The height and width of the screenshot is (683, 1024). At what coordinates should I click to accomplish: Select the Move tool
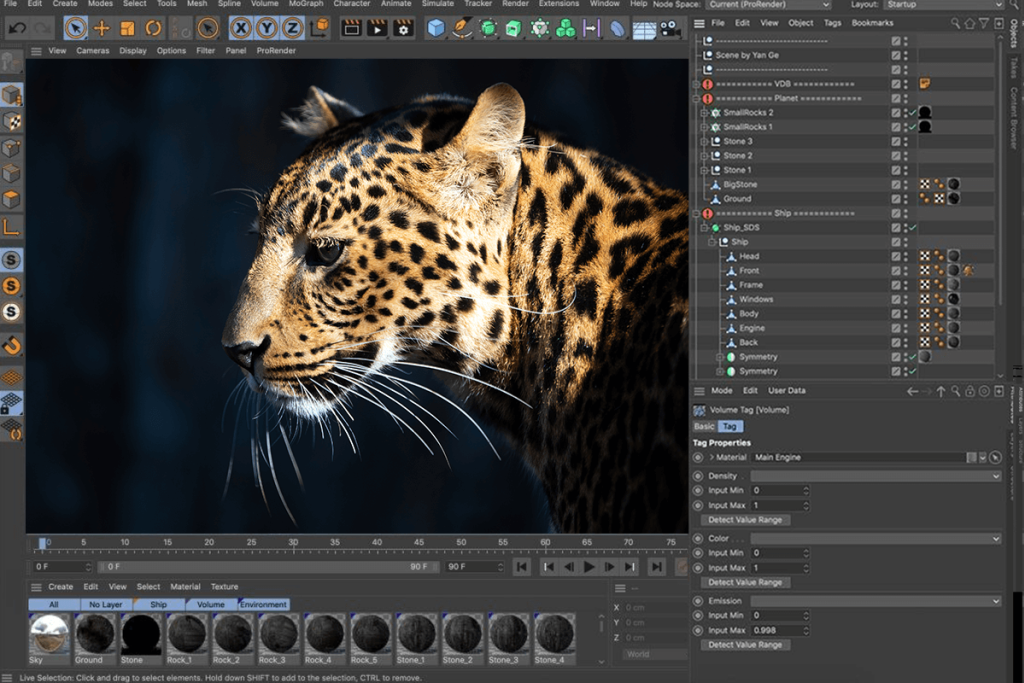point(102,28)
